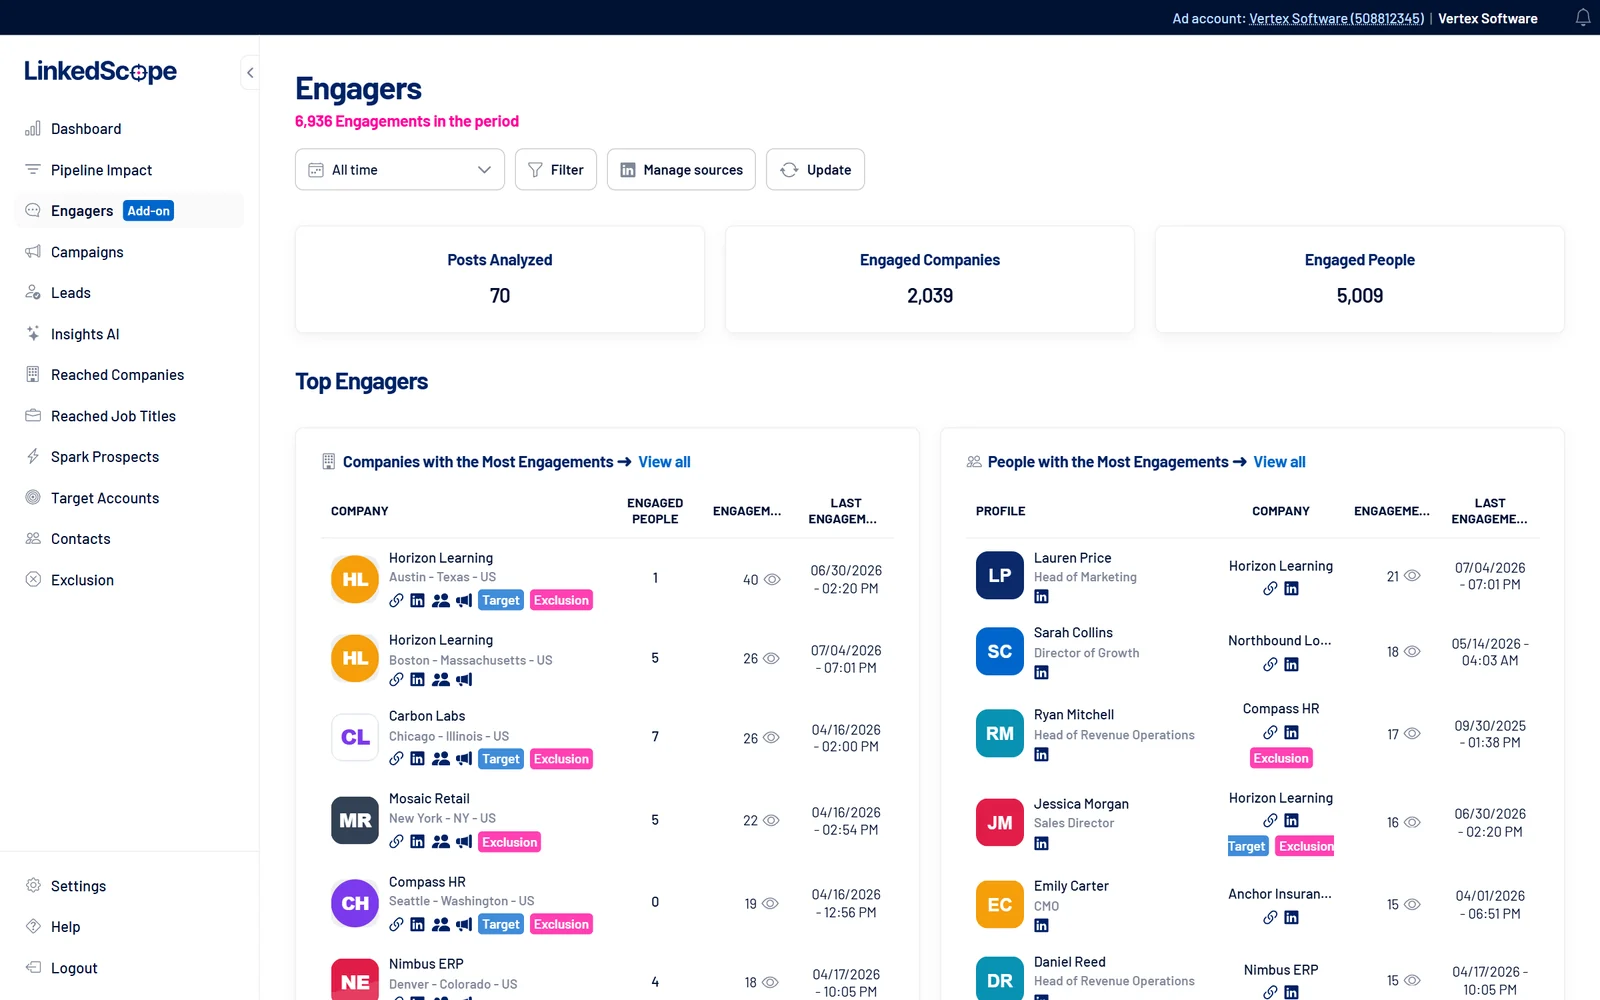Click the LinkedIn icon in Horizon Learning Boston row

click(417, 680)
